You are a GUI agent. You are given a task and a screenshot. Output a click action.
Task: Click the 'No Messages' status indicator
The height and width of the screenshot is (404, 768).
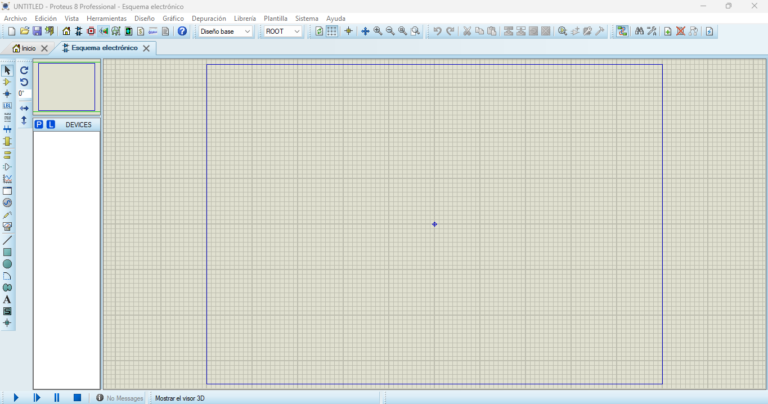tap(120, 399)
